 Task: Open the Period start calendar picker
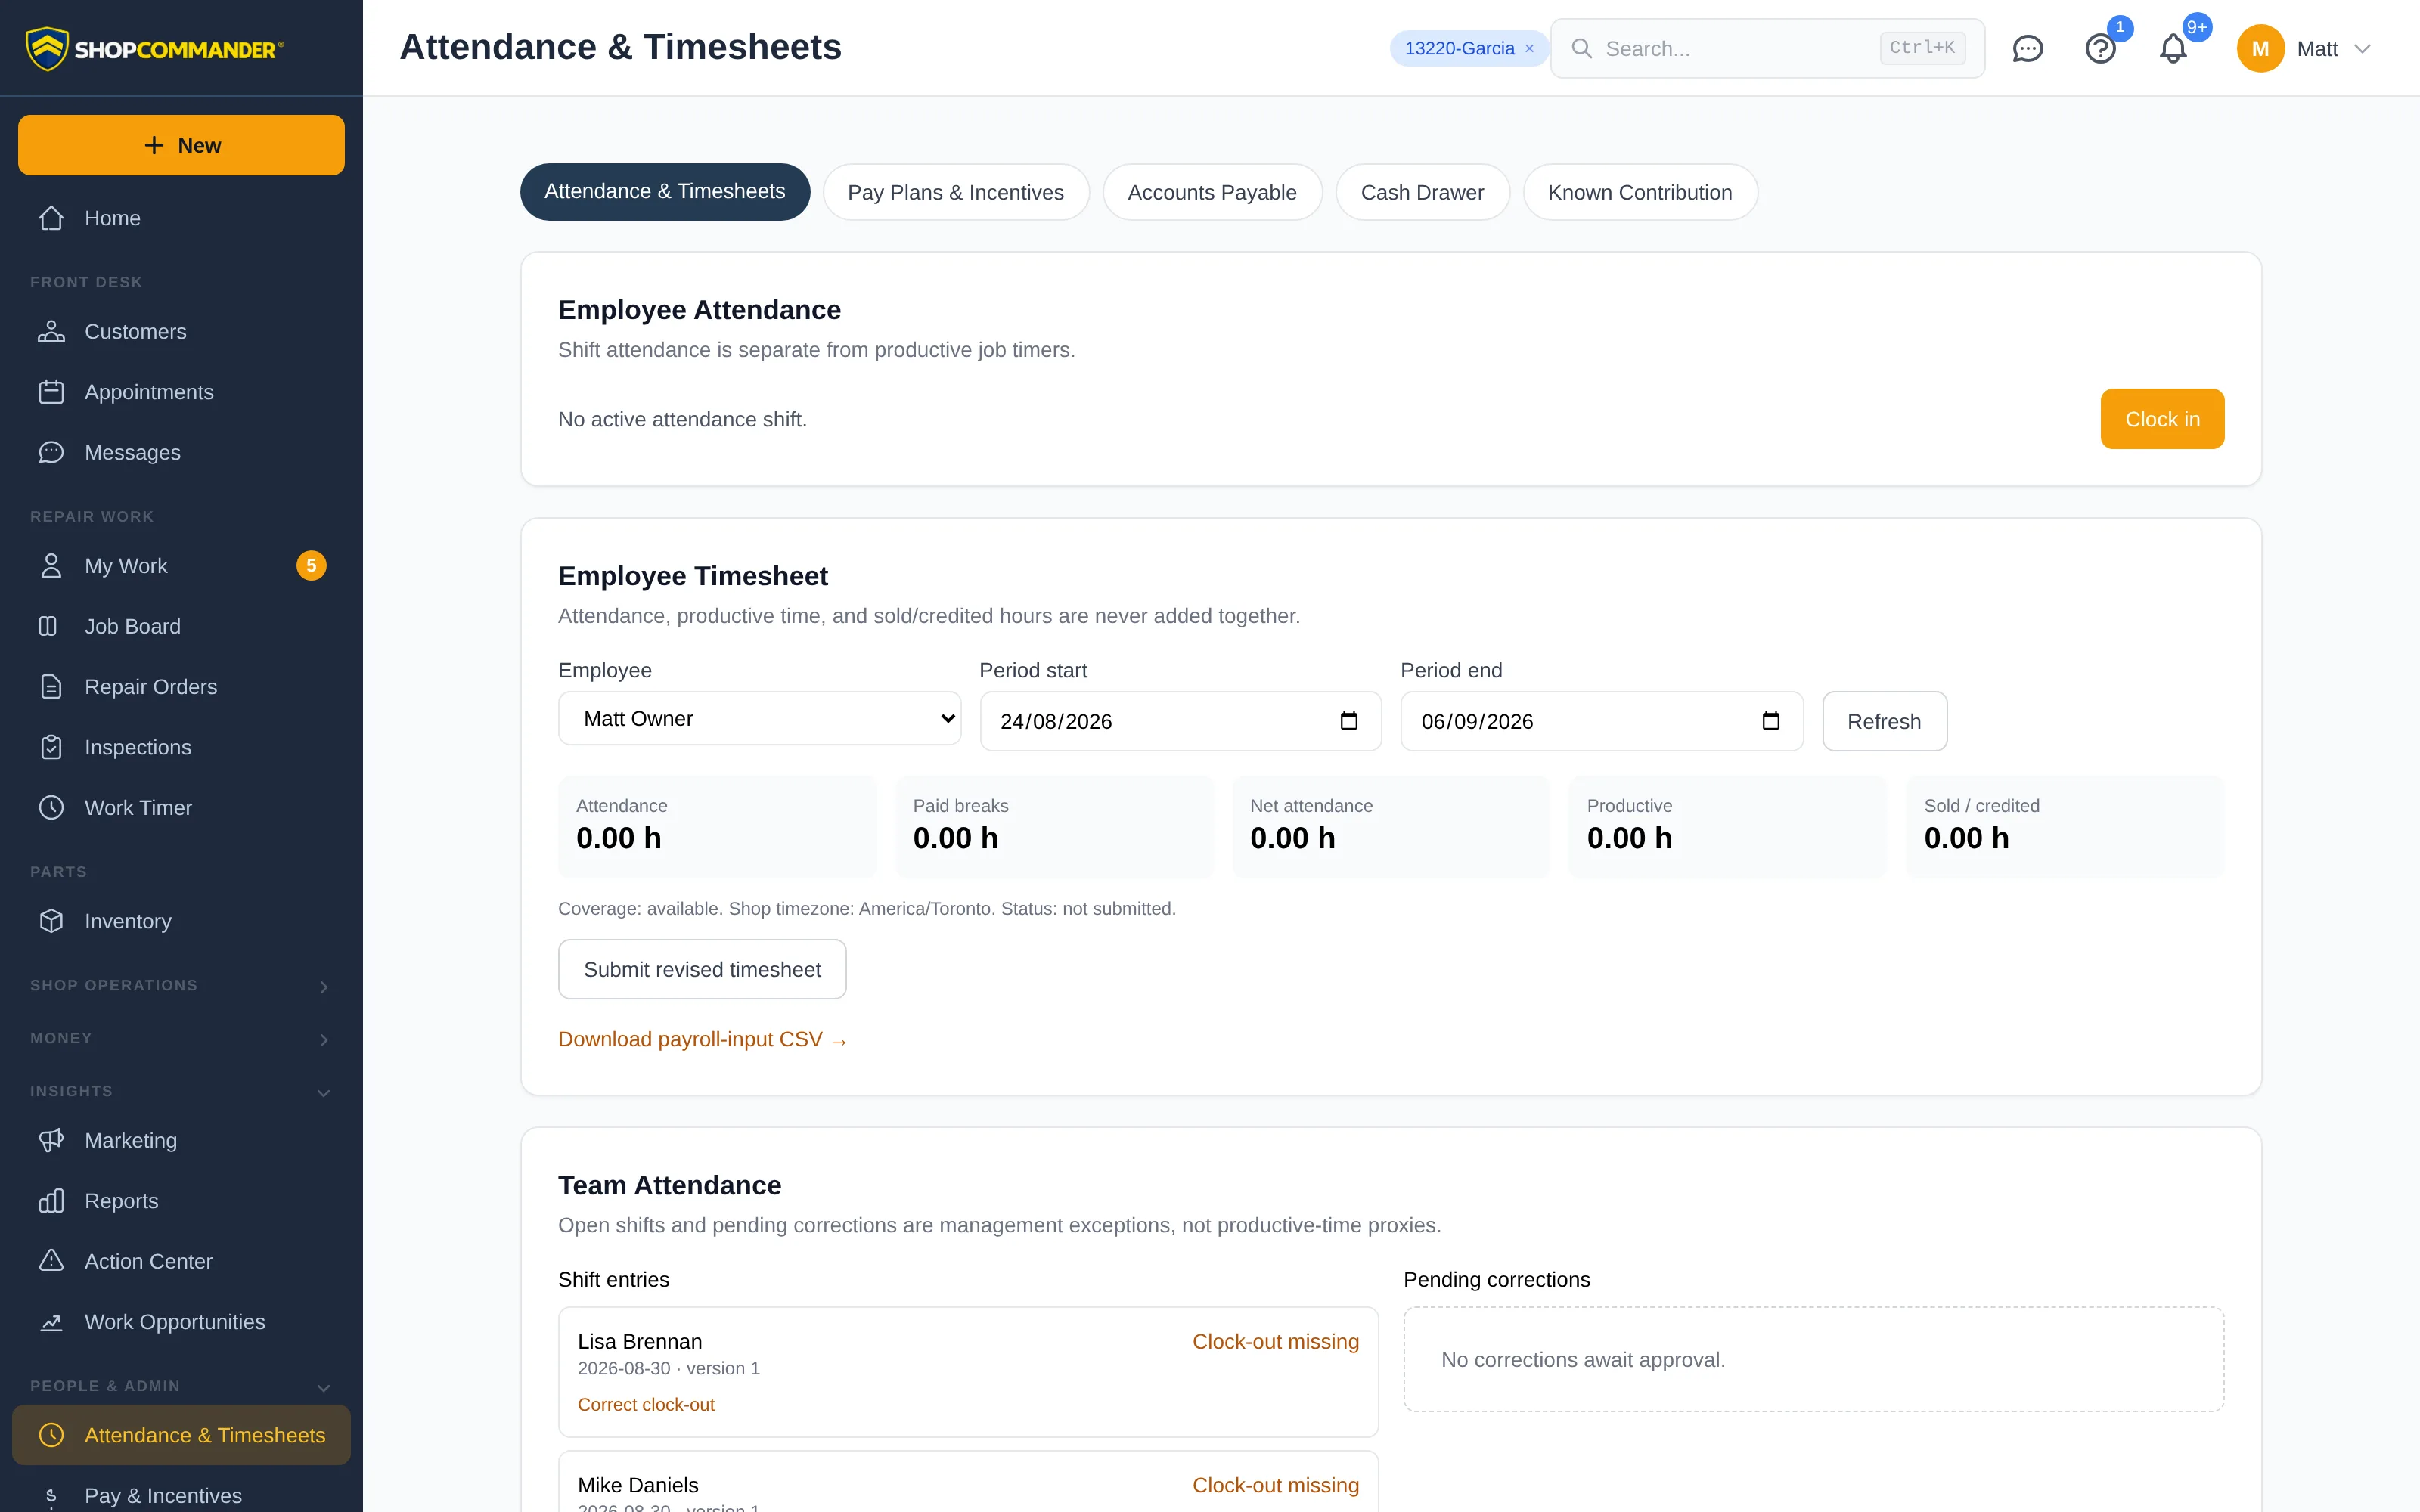(1349, 721)
